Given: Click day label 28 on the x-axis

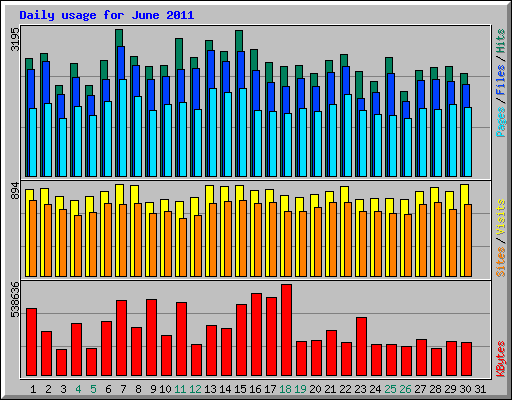Looking at the screenshot, I should 435,389.
